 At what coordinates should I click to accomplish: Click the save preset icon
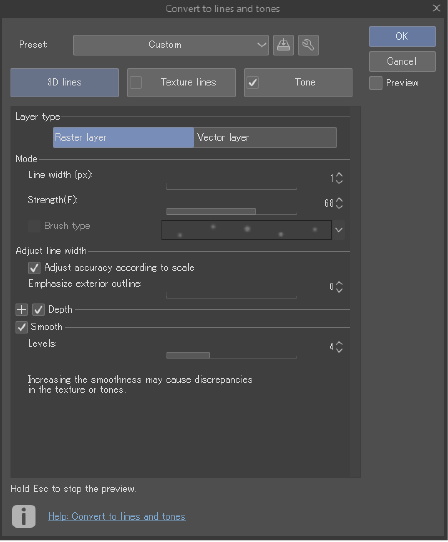coord(283,45)
